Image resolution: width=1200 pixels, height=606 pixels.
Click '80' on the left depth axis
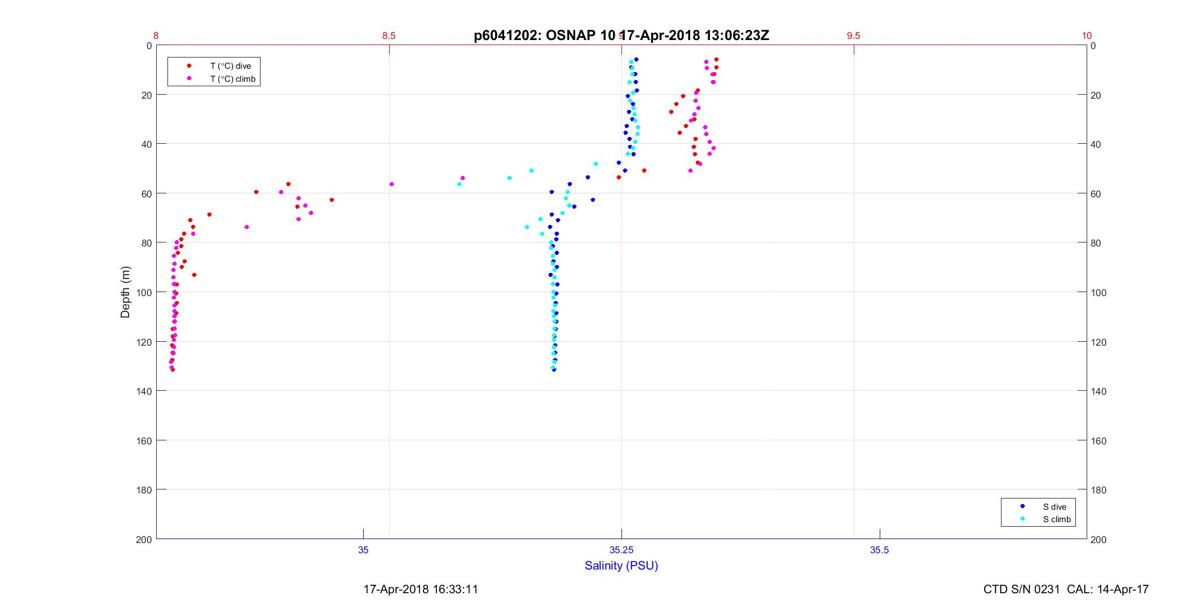[146, 243]
